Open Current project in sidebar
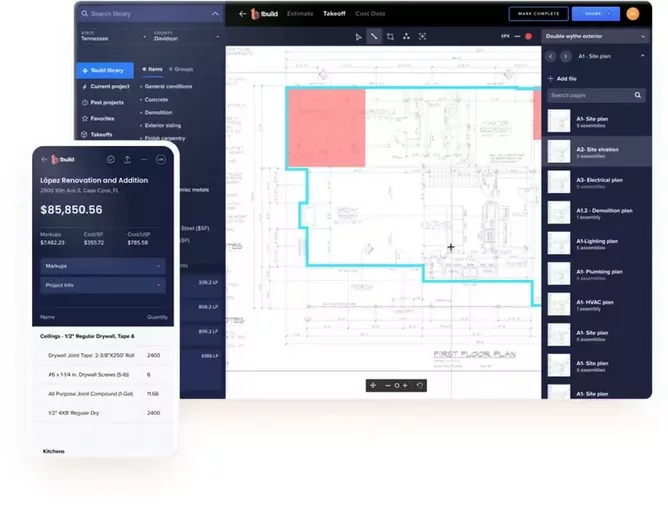This screenshot has height=505, width=668. click(x=105, y=87)
